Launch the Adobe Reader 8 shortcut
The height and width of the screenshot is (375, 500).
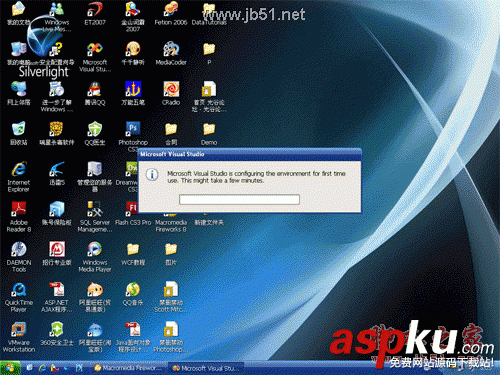pos(19,209)
